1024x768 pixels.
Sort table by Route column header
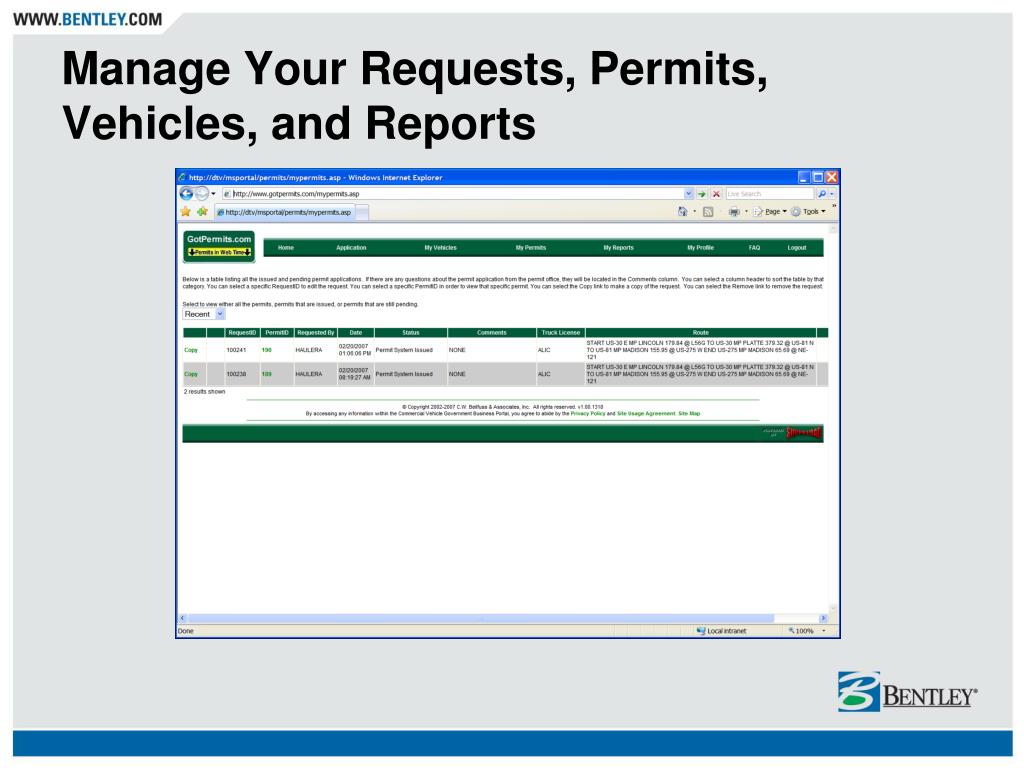(701, 332)
